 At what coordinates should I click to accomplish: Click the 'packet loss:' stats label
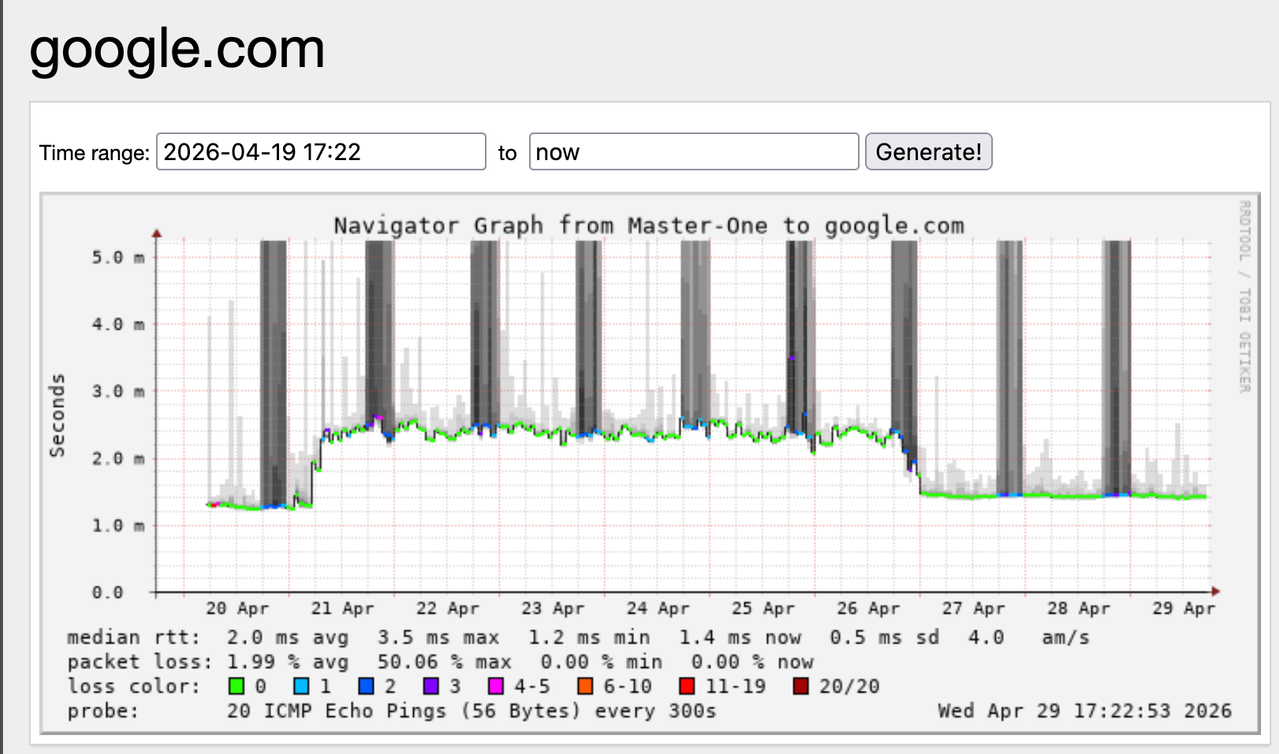click(139, 662)
